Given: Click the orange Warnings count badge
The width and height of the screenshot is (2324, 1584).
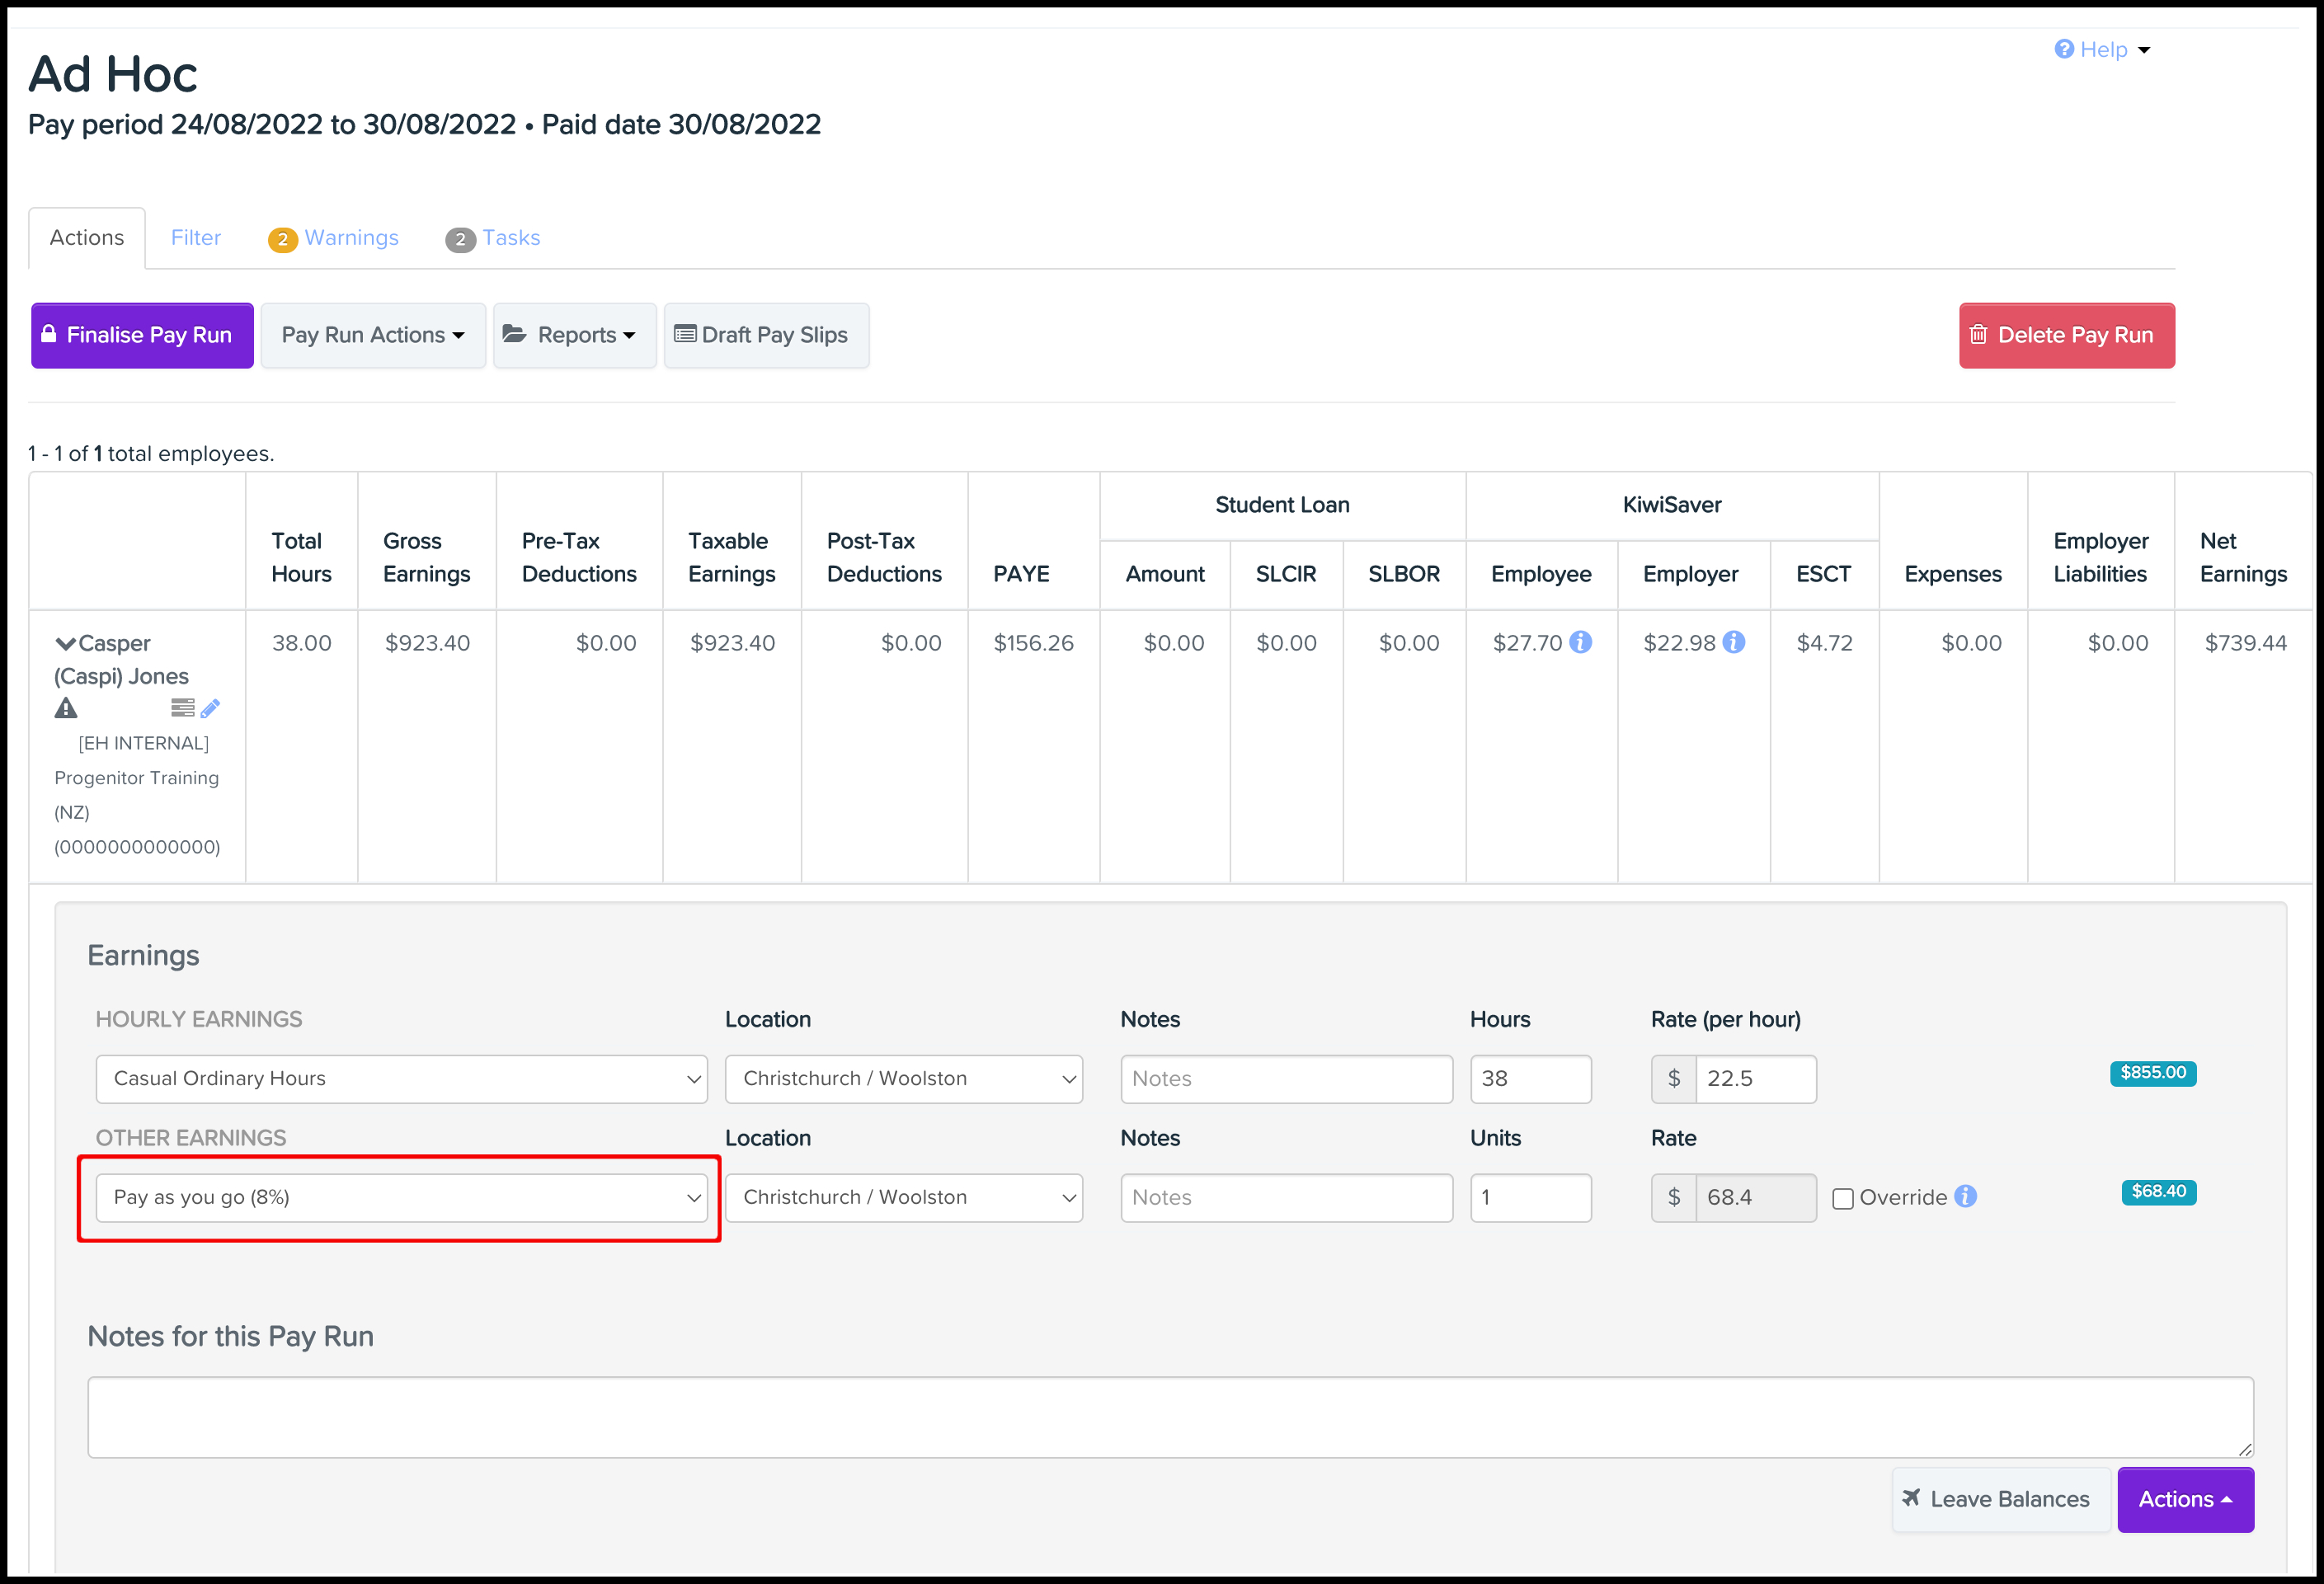Looking at the screenshot, I should click(282, 239).
